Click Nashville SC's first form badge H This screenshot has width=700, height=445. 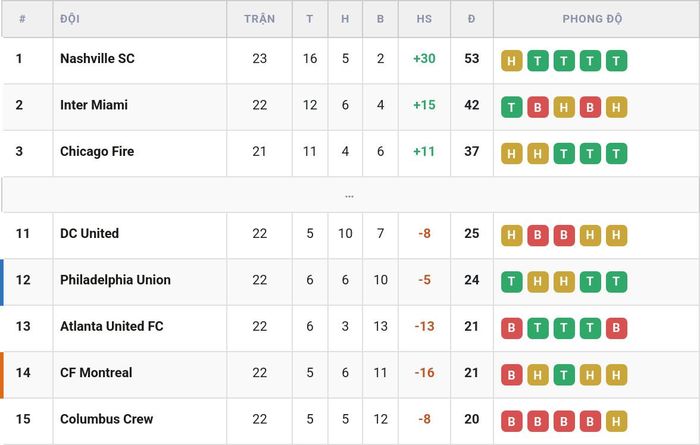tap(512, 61)
